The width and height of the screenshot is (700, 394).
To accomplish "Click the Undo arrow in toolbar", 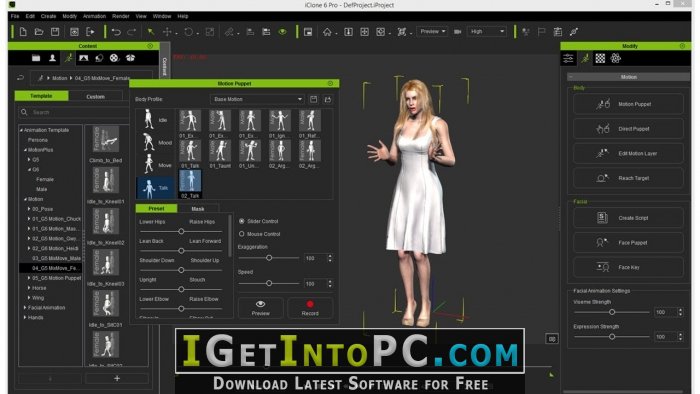I will [116, 32].
